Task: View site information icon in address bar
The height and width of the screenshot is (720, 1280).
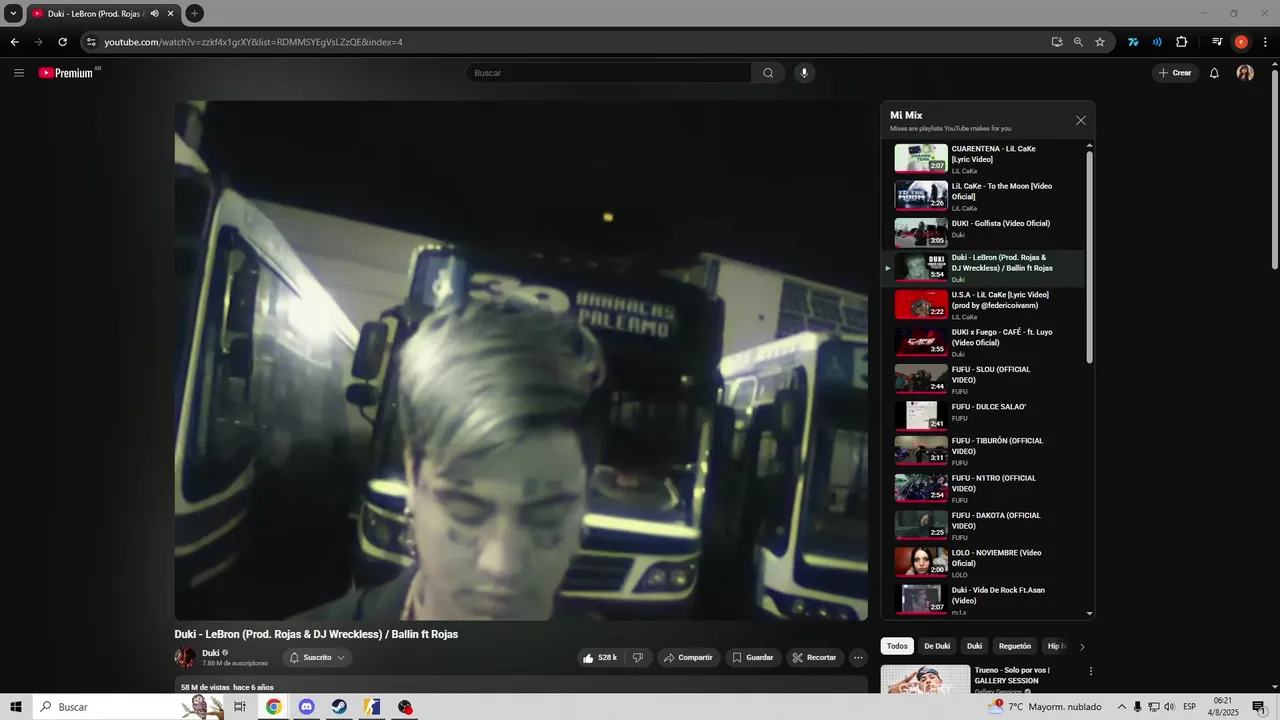Action: pyautogui.click(x=91, y=42)
